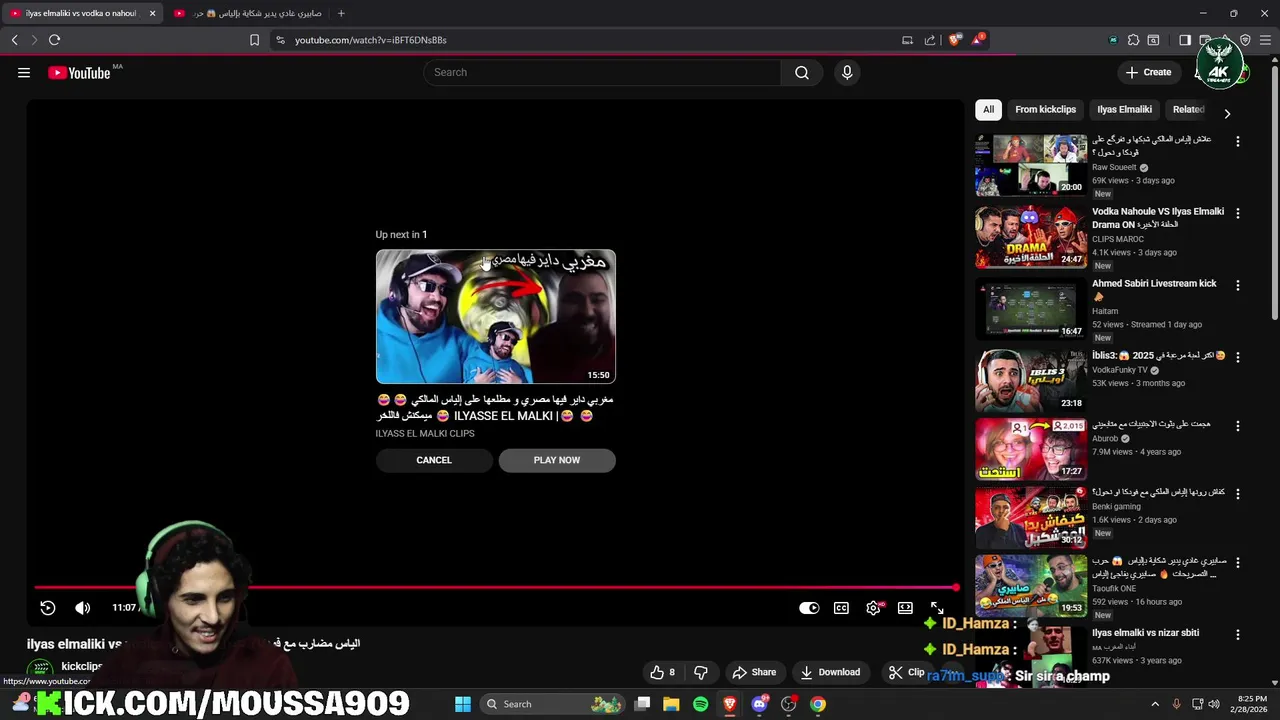Open the Brave Shields lion icon
Viewport: 1280px width, 720px height.
tap(955, 40)
